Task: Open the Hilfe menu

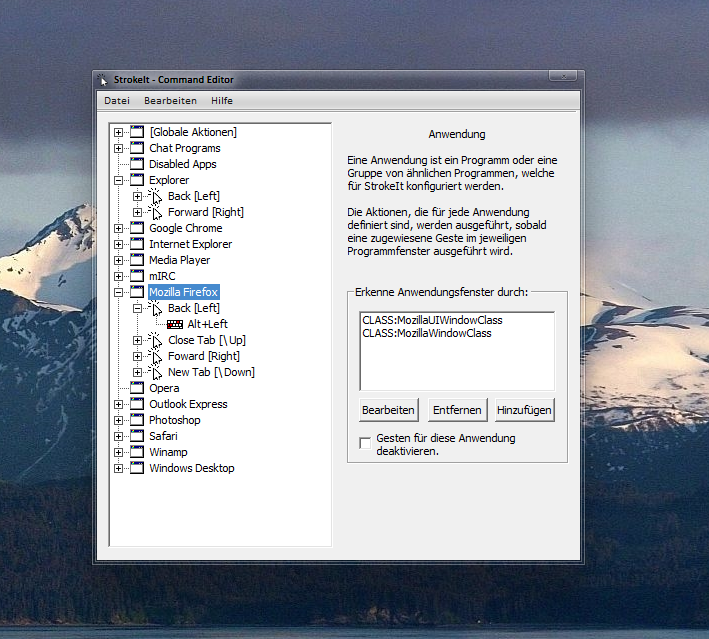Action: [222, 101]
